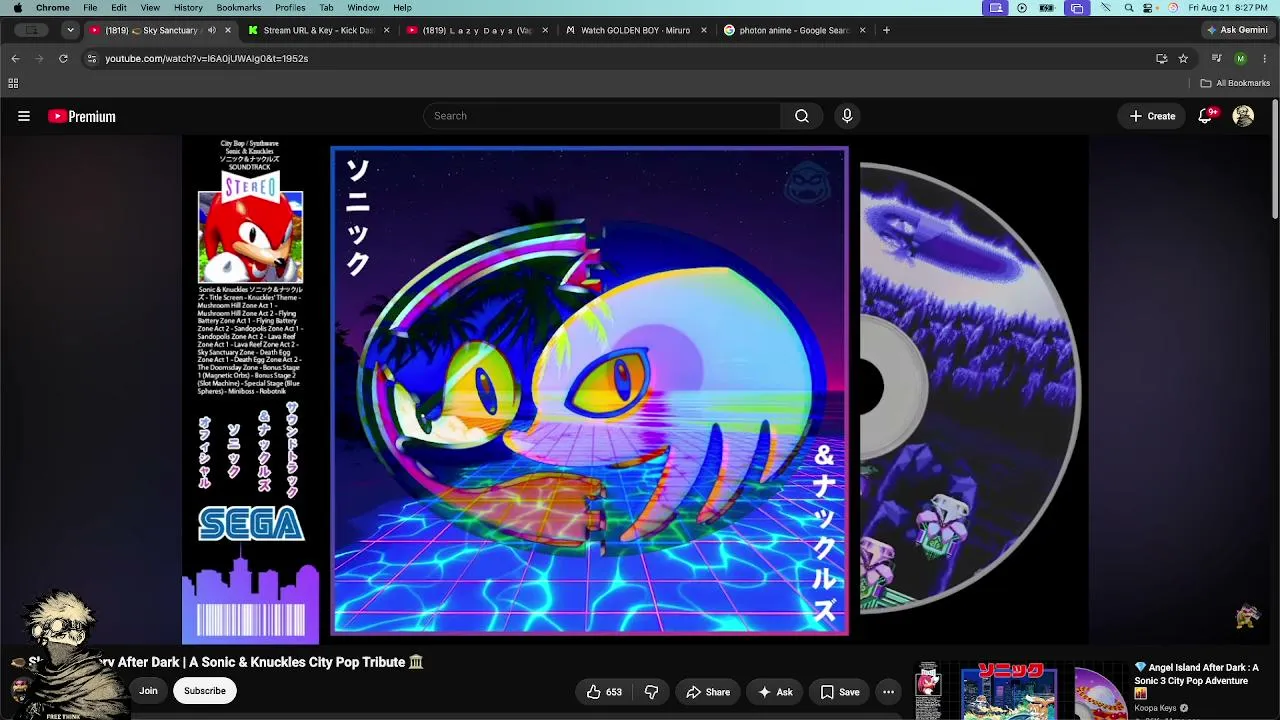This screenshot has height=720, width=1280.
Task: Open Angel Island After Dark recommended thumbnail
Action: (1020, 690)
